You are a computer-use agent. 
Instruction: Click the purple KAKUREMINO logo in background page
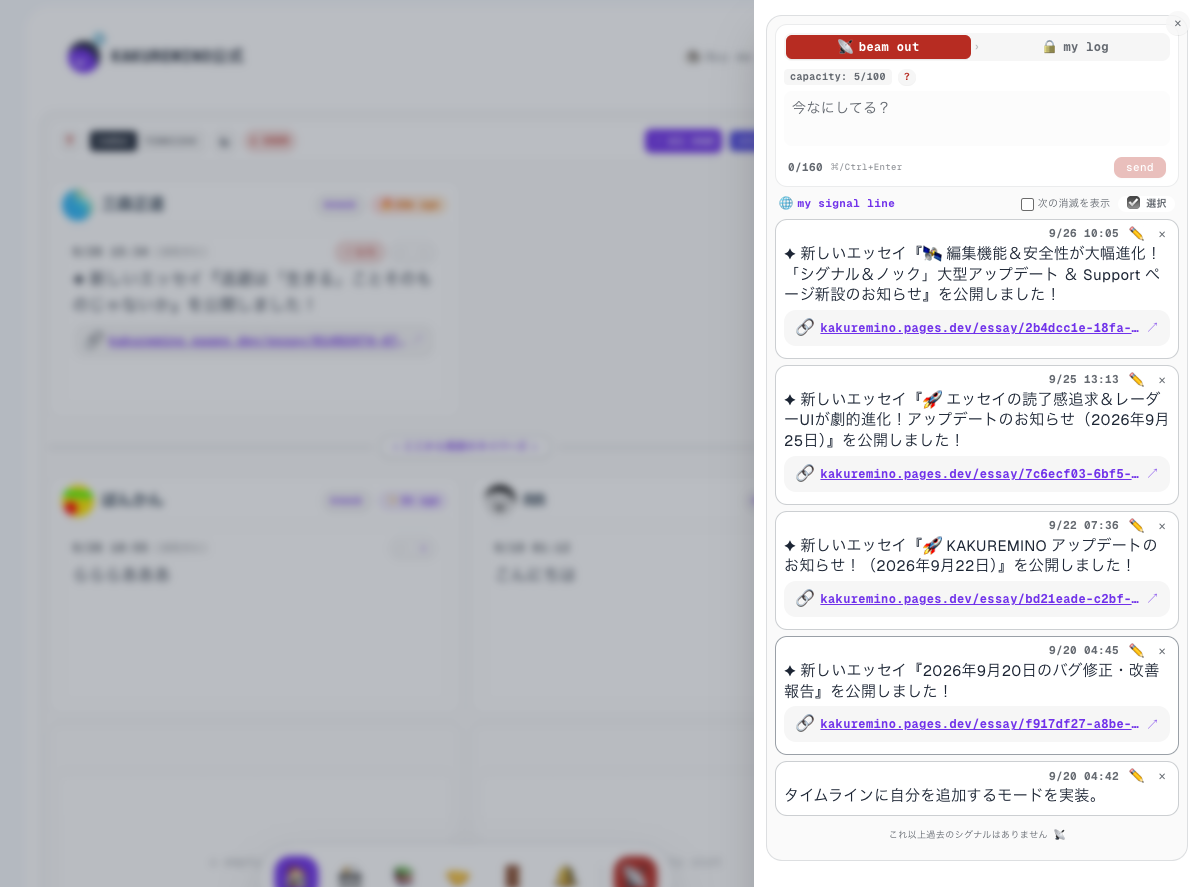click(83, 56)
